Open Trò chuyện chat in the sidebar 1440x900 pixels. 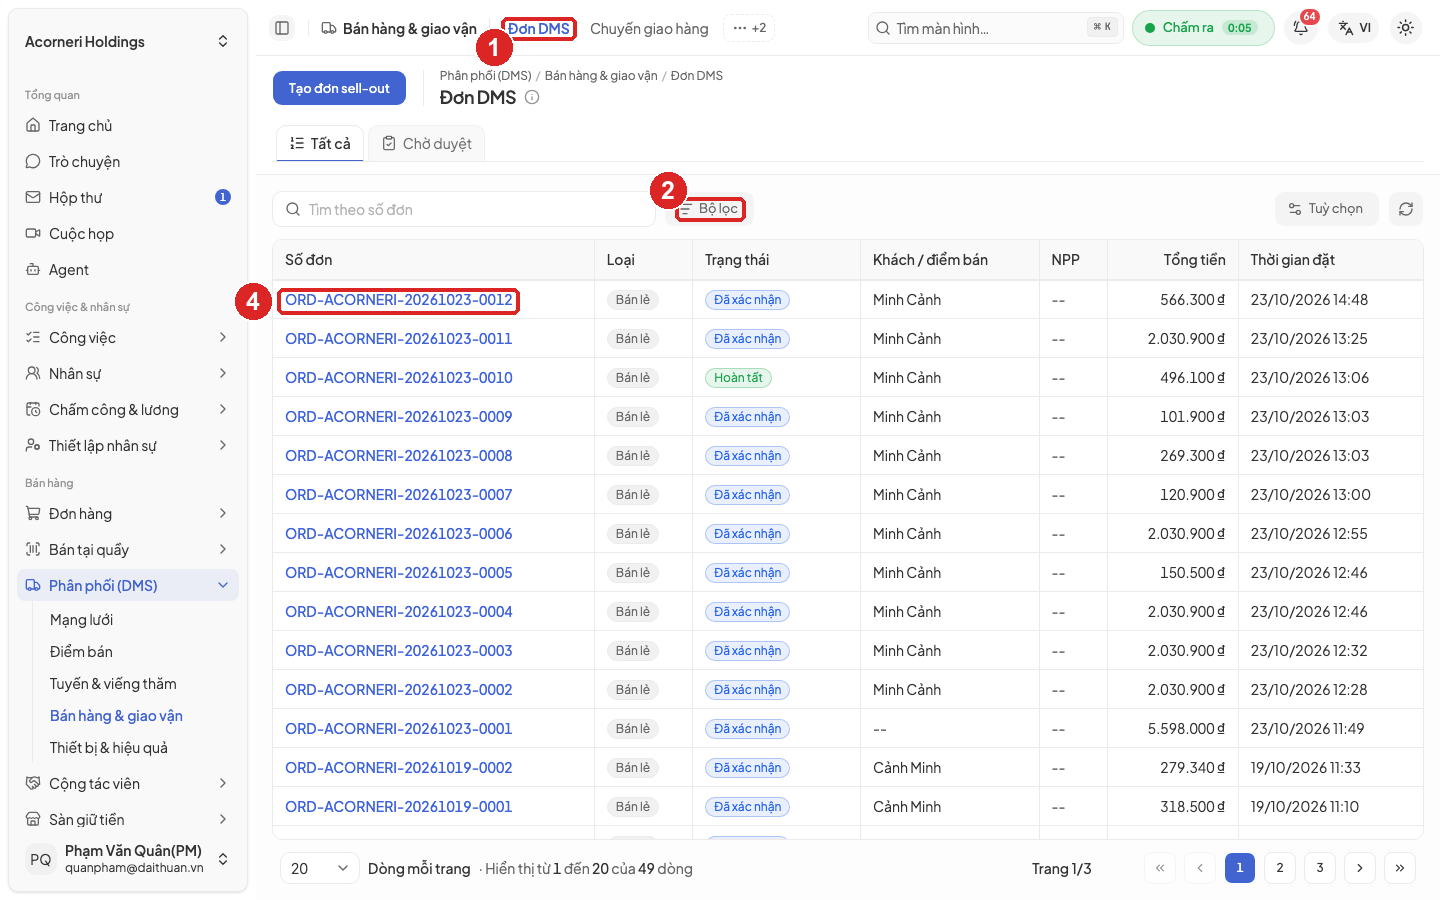pos(128,162)
